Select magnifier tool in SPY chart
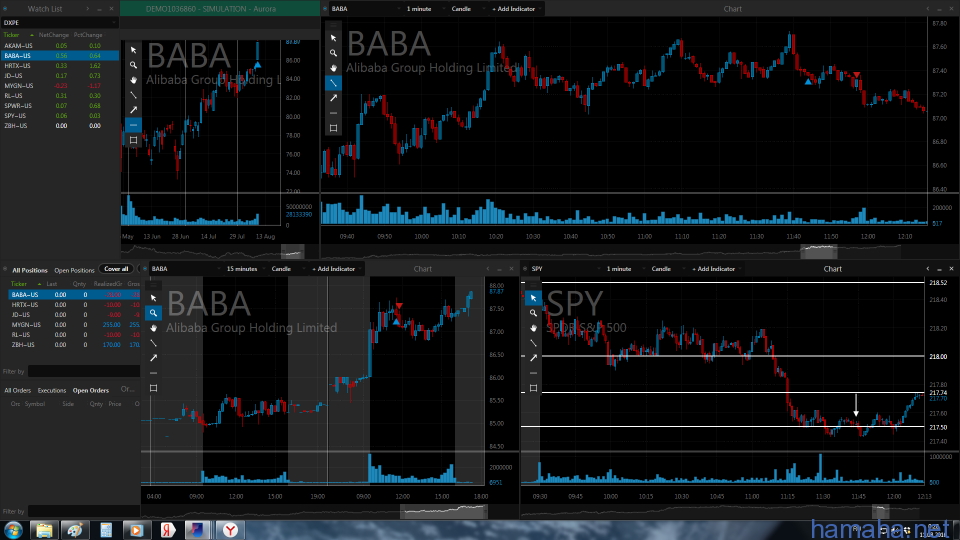 (x=533, y=313)
